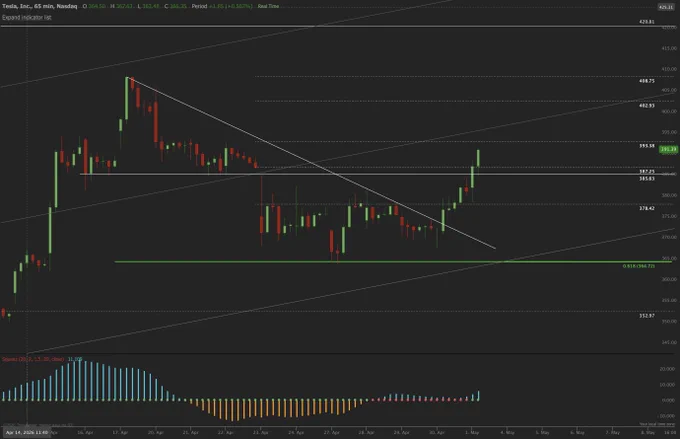Click the 415.00 price axis label
Image resolution: width=680 pixels, height=439 pixels.
tap(669, 48)
